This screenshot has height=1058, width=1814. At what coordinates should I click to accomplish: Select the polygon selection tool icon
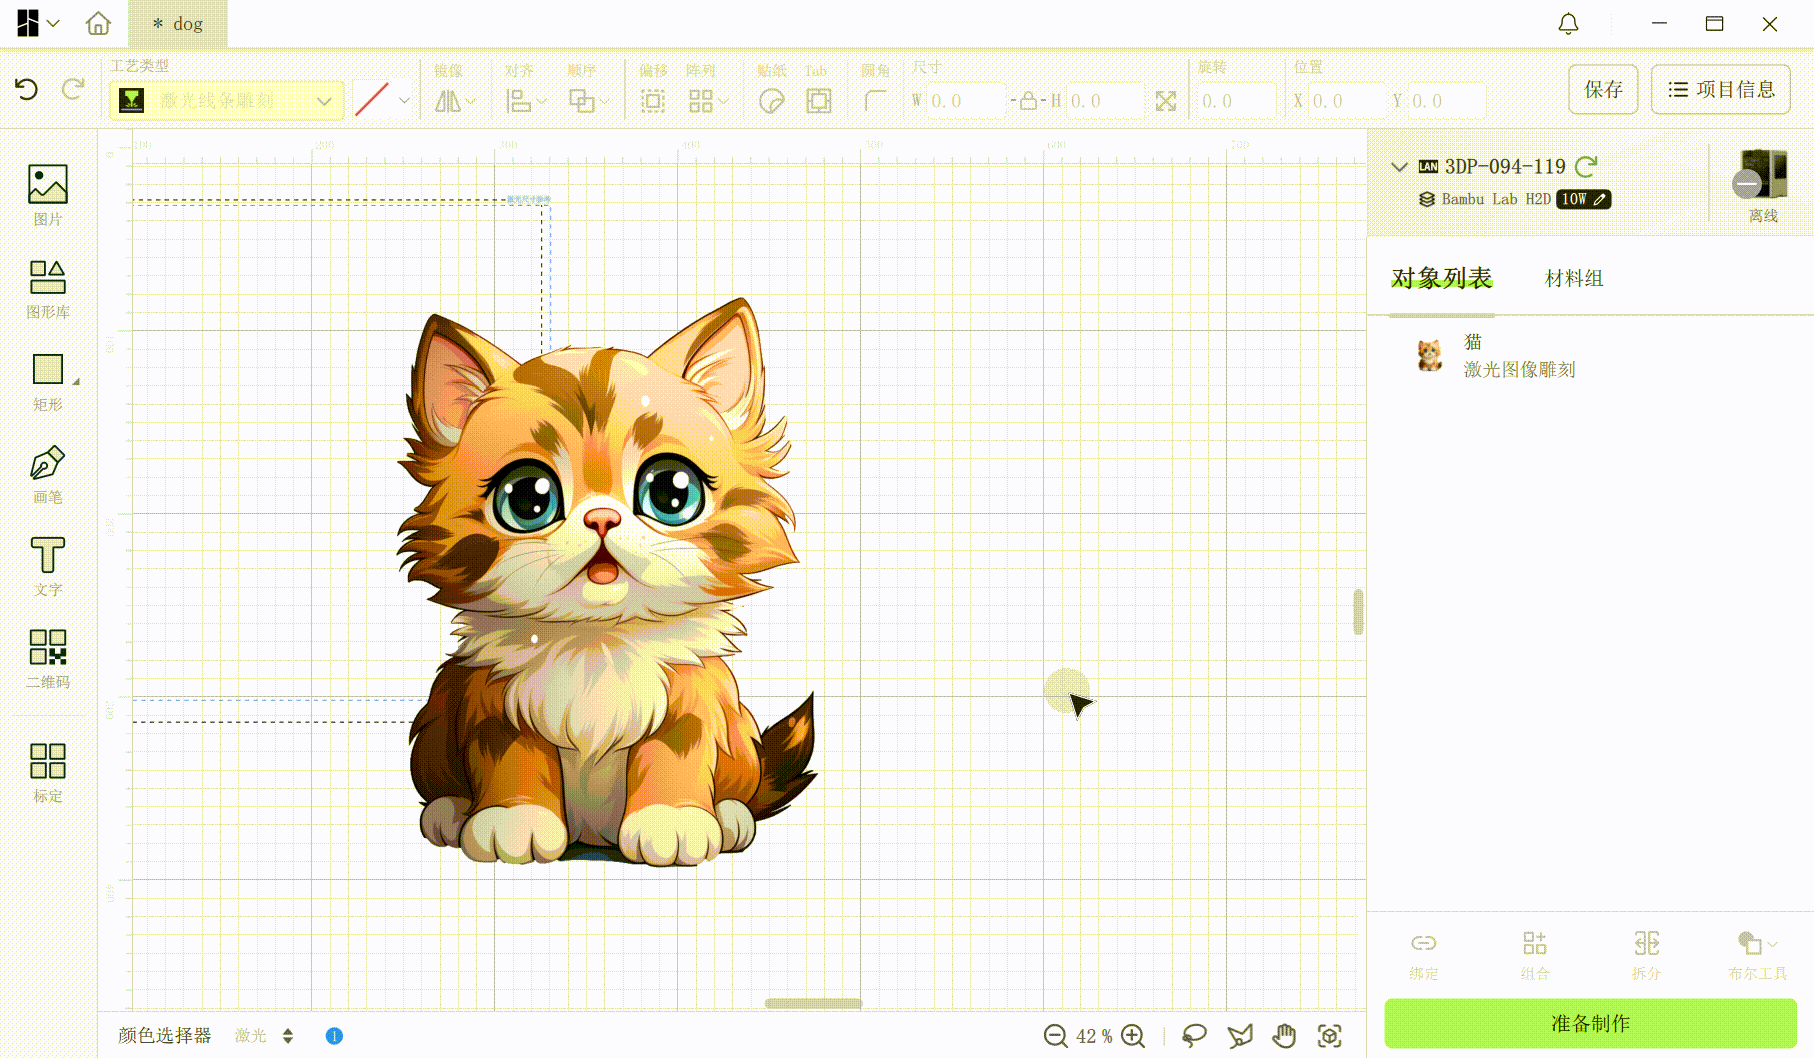pos(1240,1036)
